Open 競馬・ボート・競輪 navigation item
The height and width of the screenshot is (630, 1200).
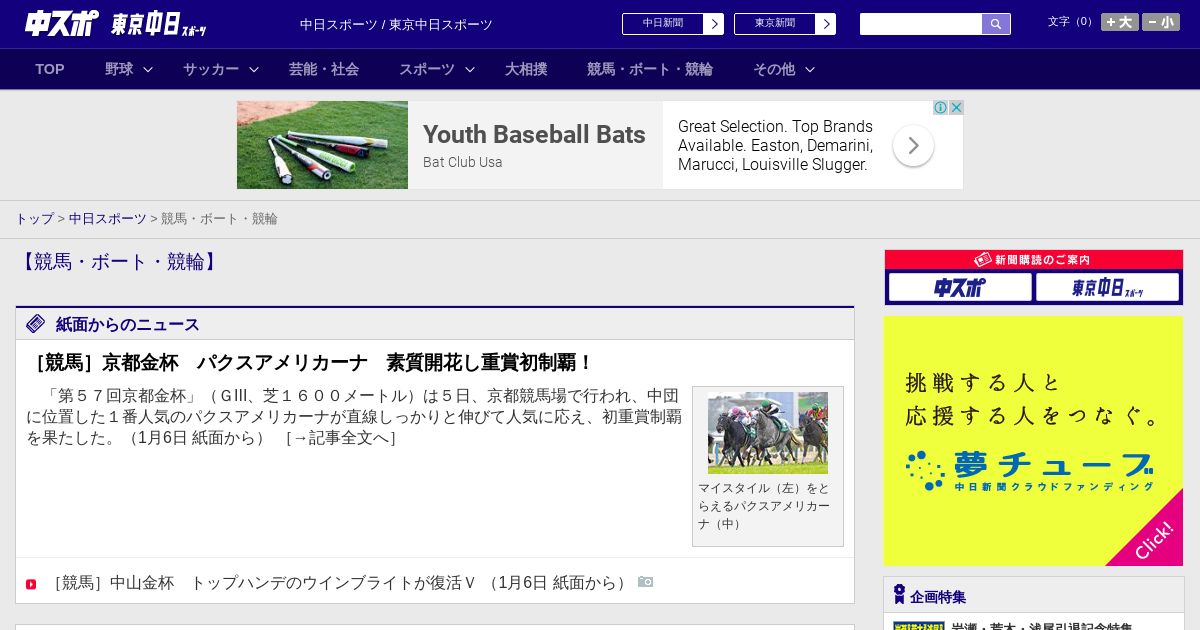(650, 69)
